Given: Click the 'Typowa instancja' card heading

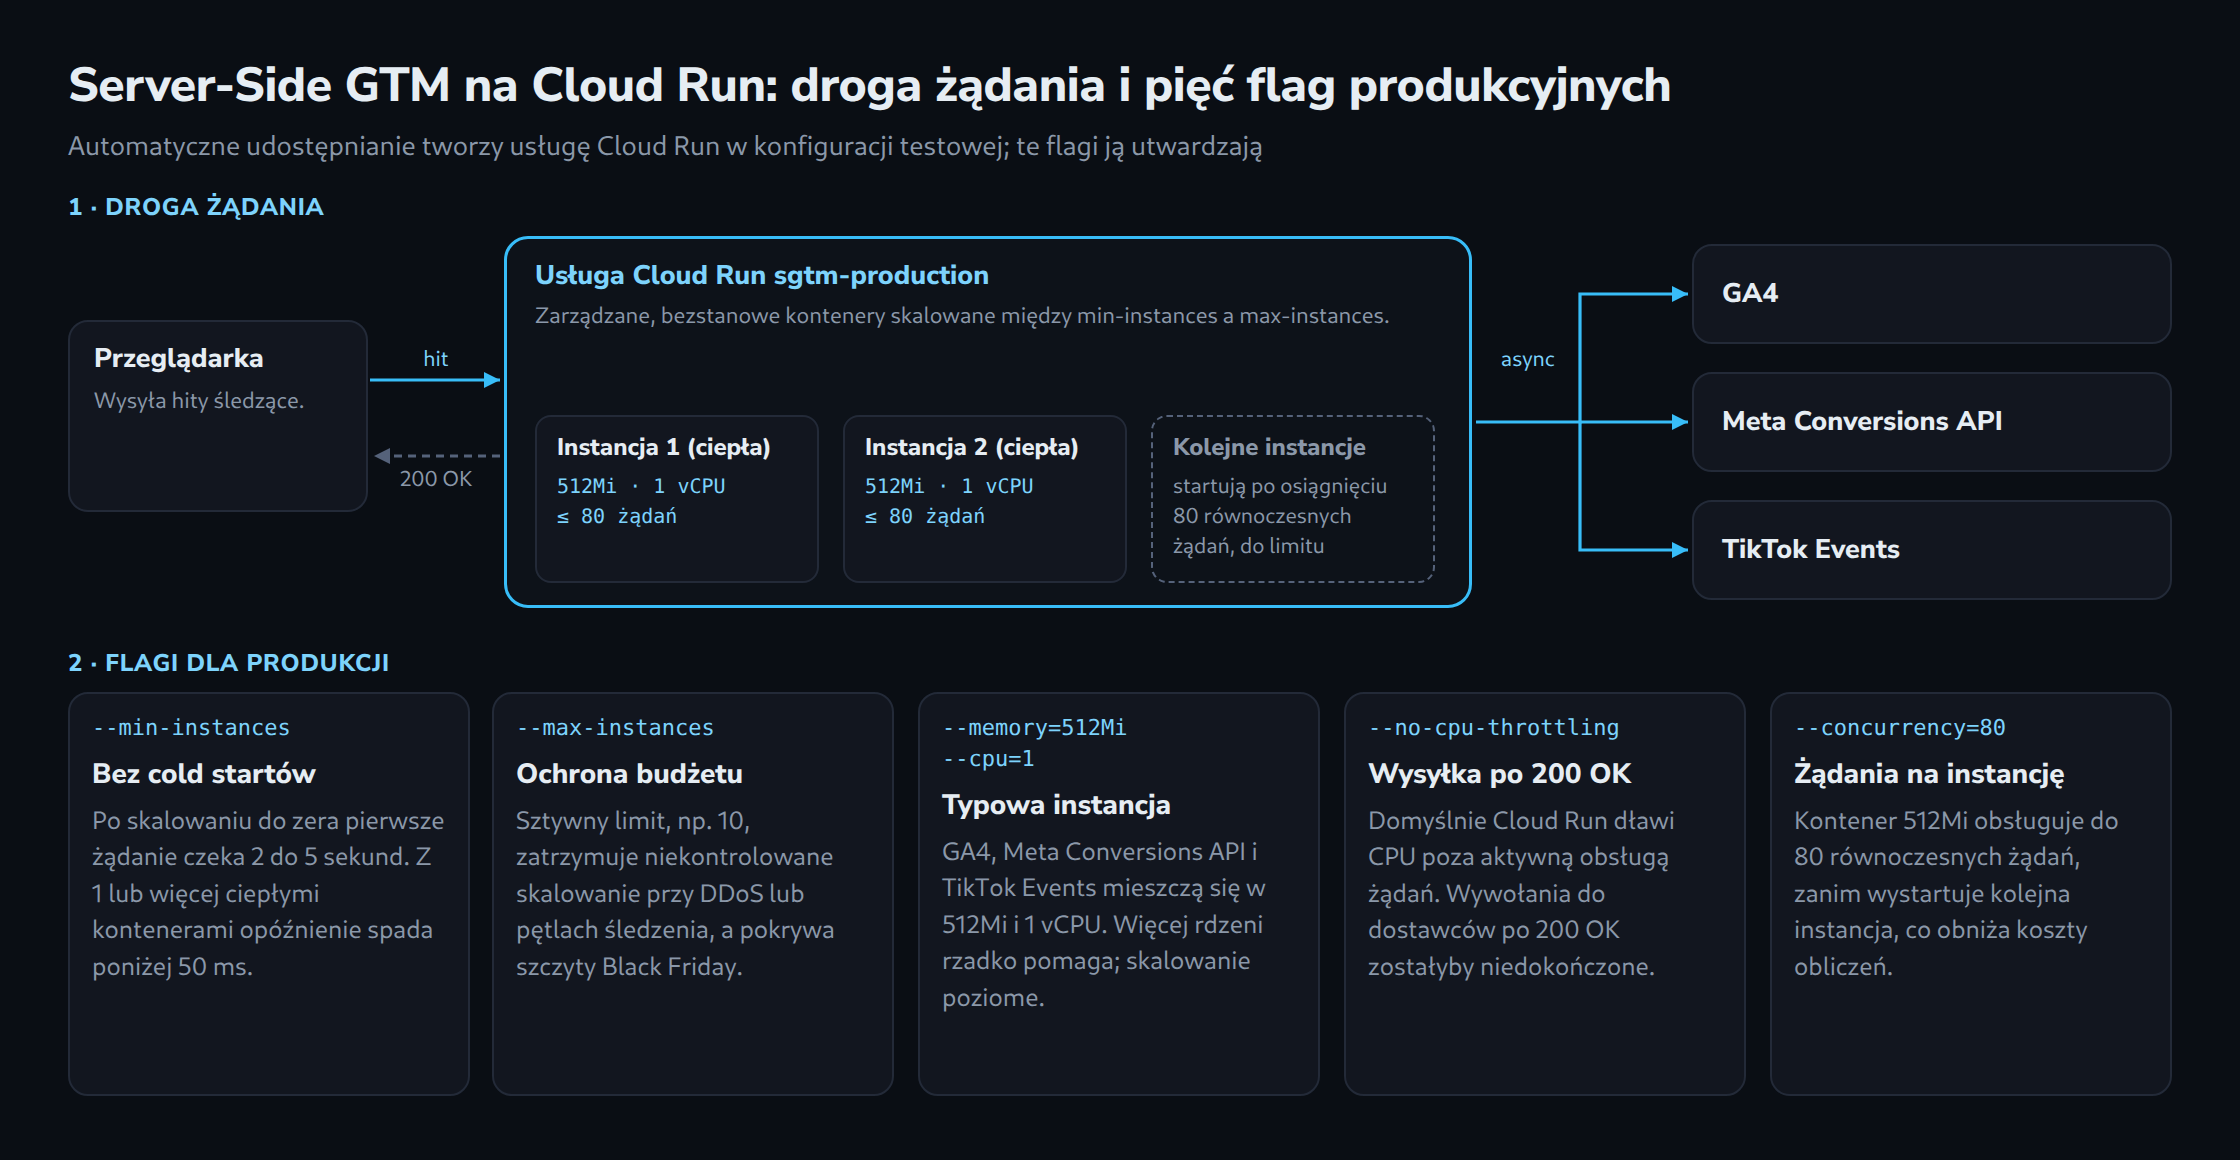Looking at the screenshot, I should click(1056, 805).
